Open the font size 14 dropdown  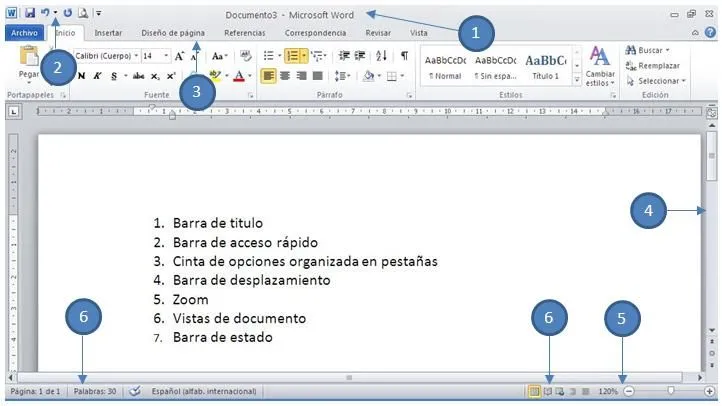(x=166, y=56)
